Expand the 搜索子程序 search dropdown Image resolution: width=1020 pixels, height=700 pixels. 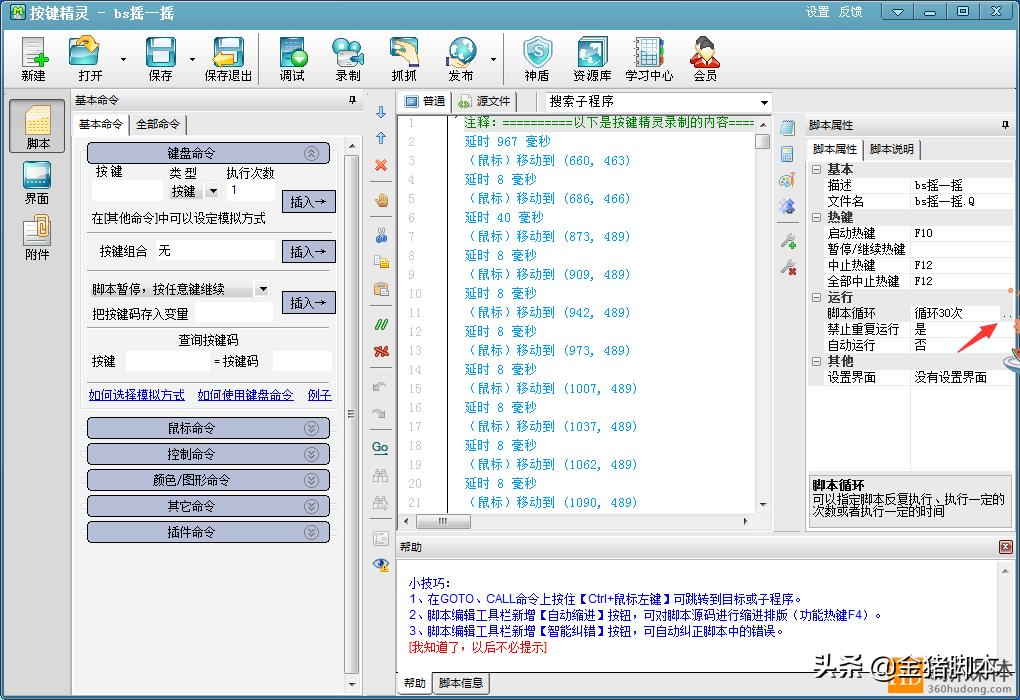762,101
